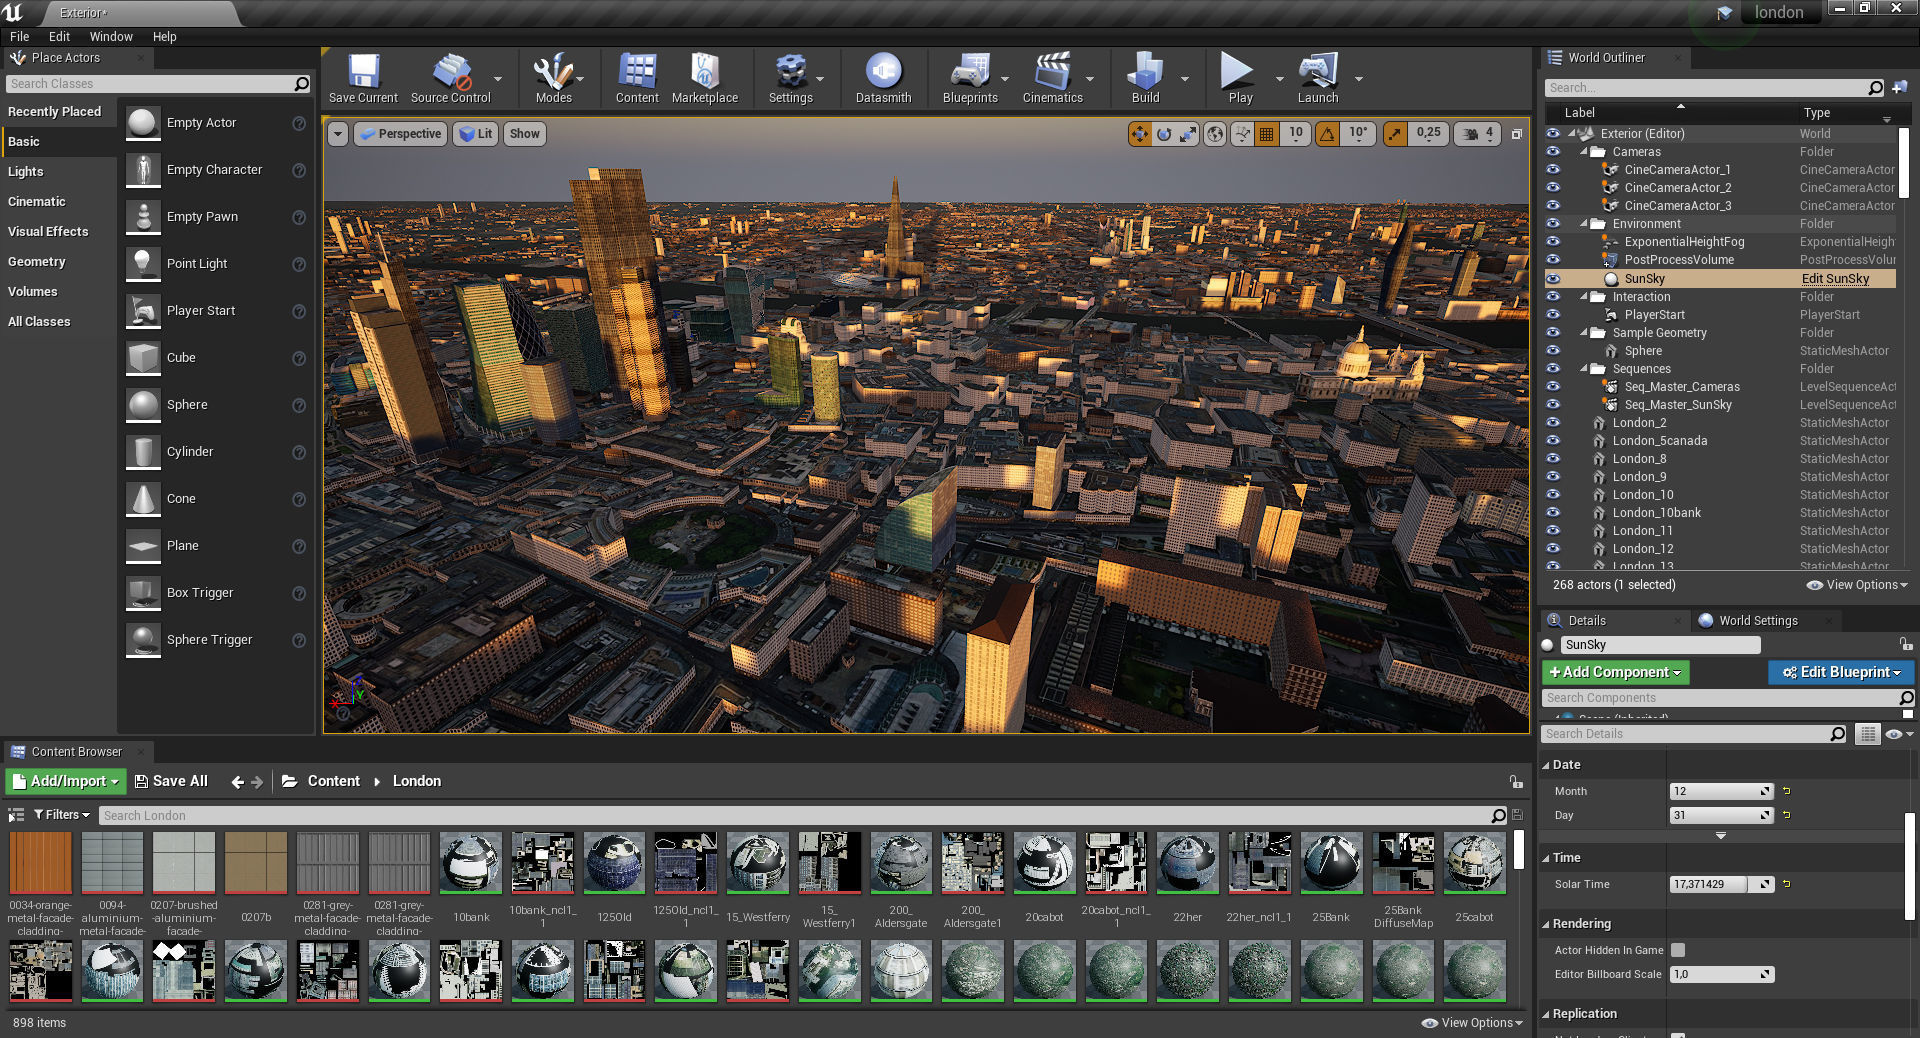Screen dimensions: 1920x1038
Task: Select the rotate gizmo icon in viewport
Action: click(1164, 134)
